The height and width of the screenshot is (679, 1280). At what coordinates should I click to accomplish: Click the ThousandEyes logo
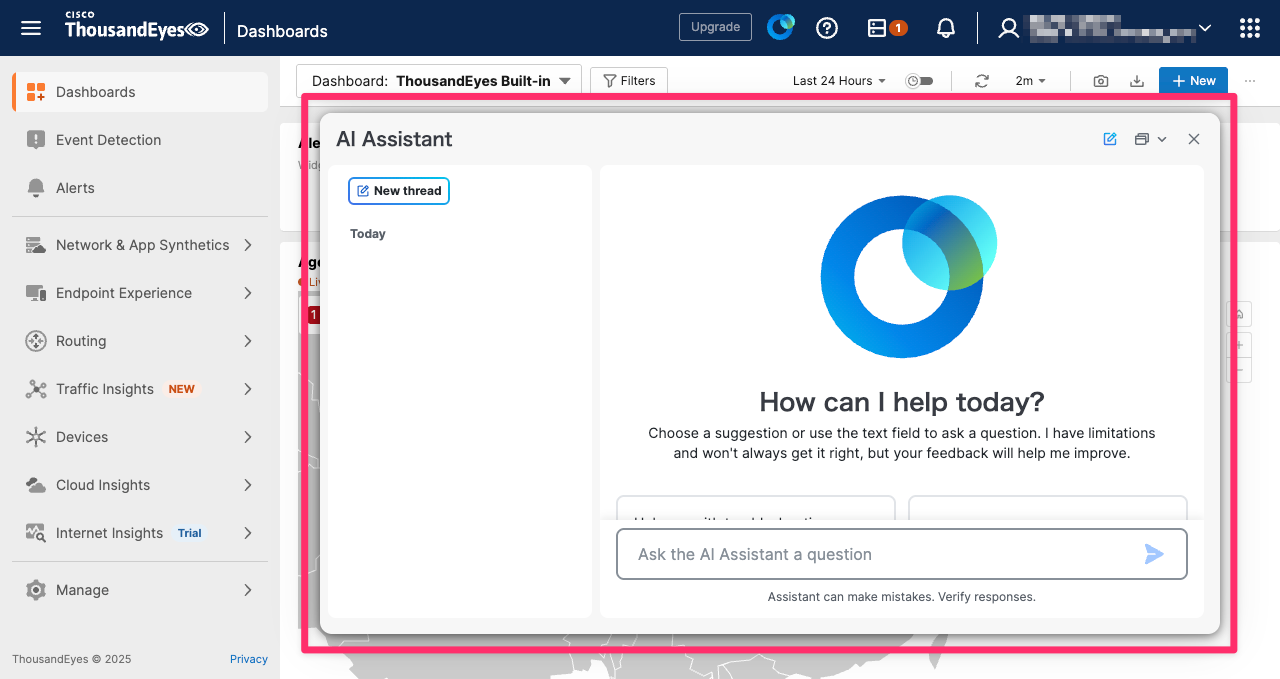pos(137,26)
